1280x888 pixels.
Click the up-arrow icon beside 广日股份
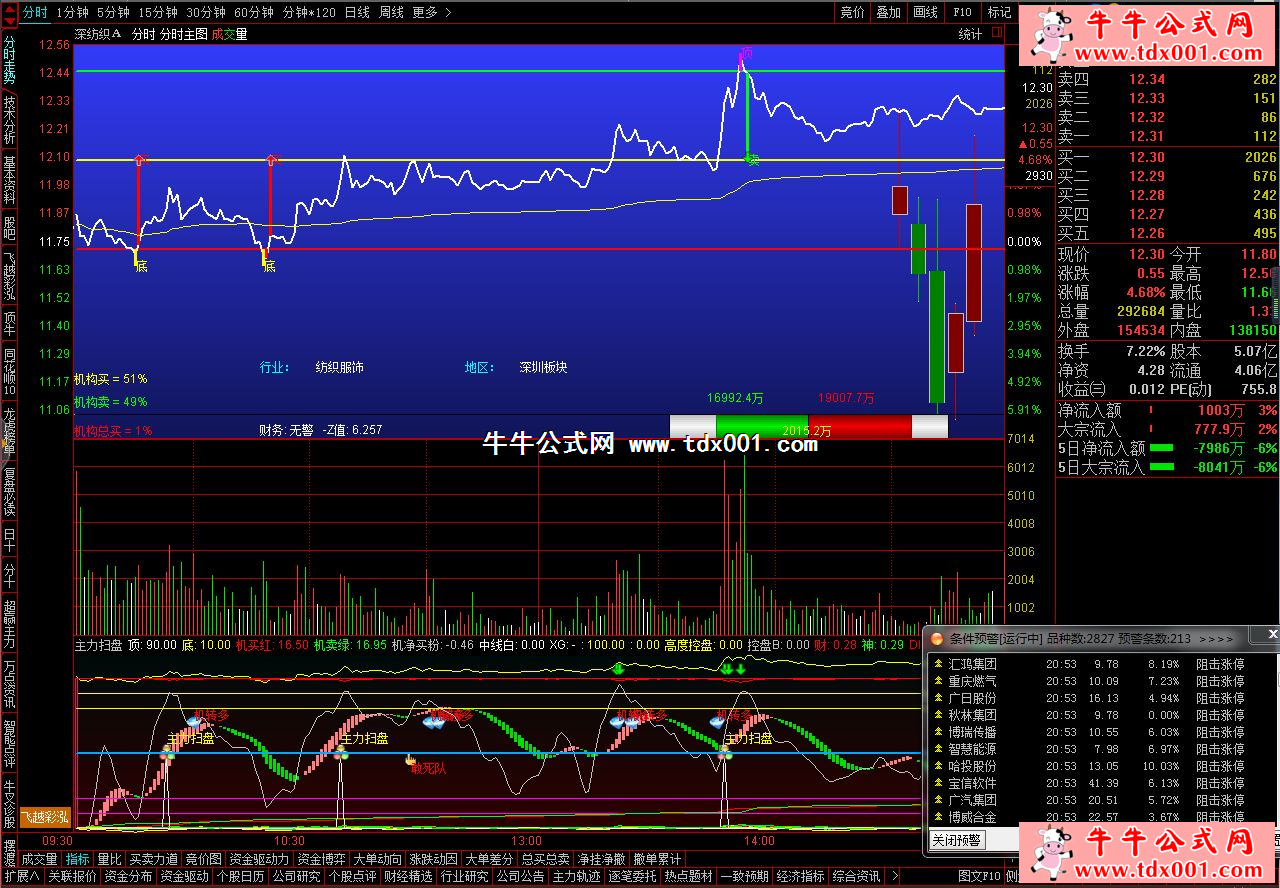tap(937, 698)
